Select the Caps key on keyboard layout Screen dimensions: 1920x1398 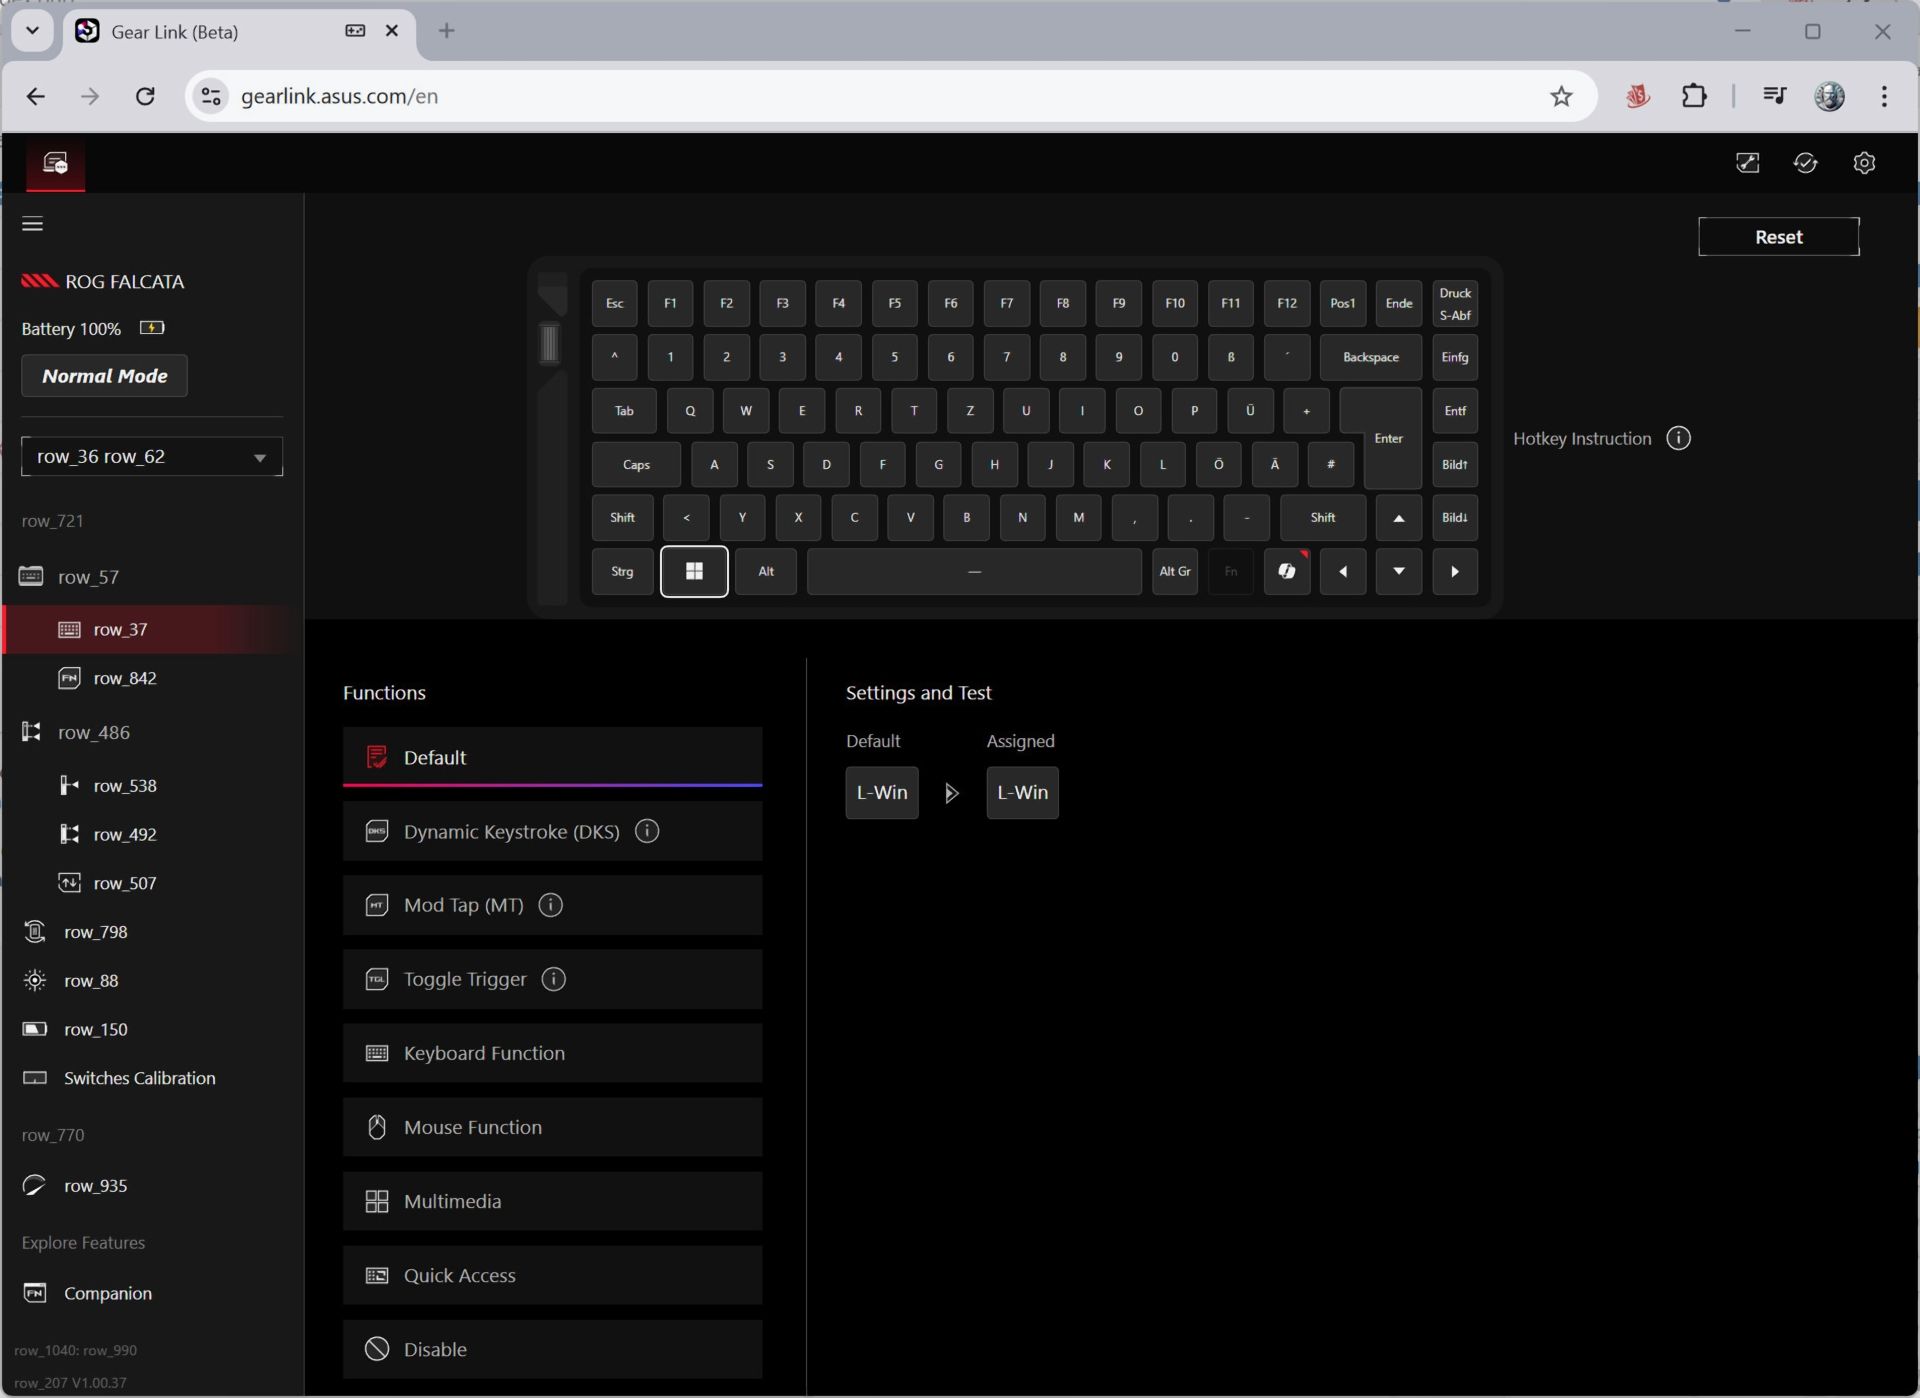point(636,464)
